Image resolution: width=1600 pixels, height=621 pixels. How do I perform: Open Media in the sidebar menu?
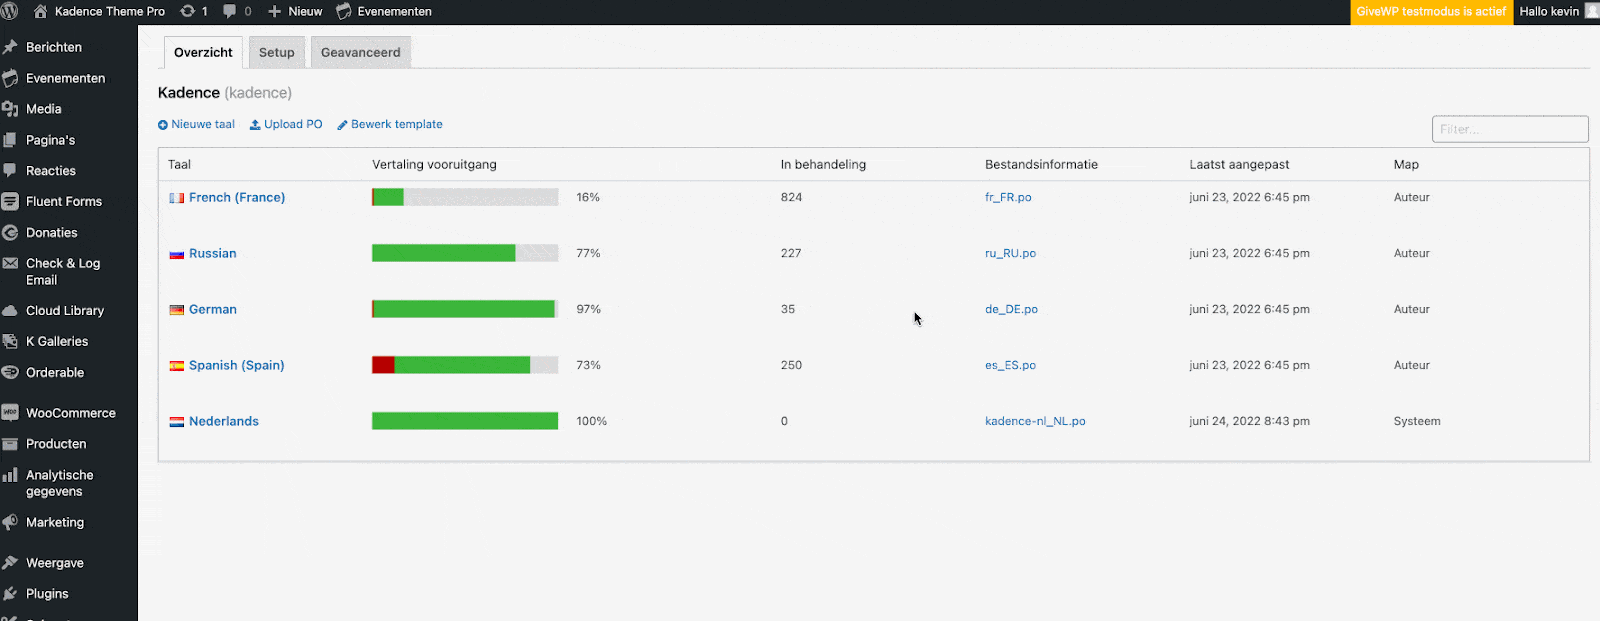pyautogui.click(x=44, y=109)
